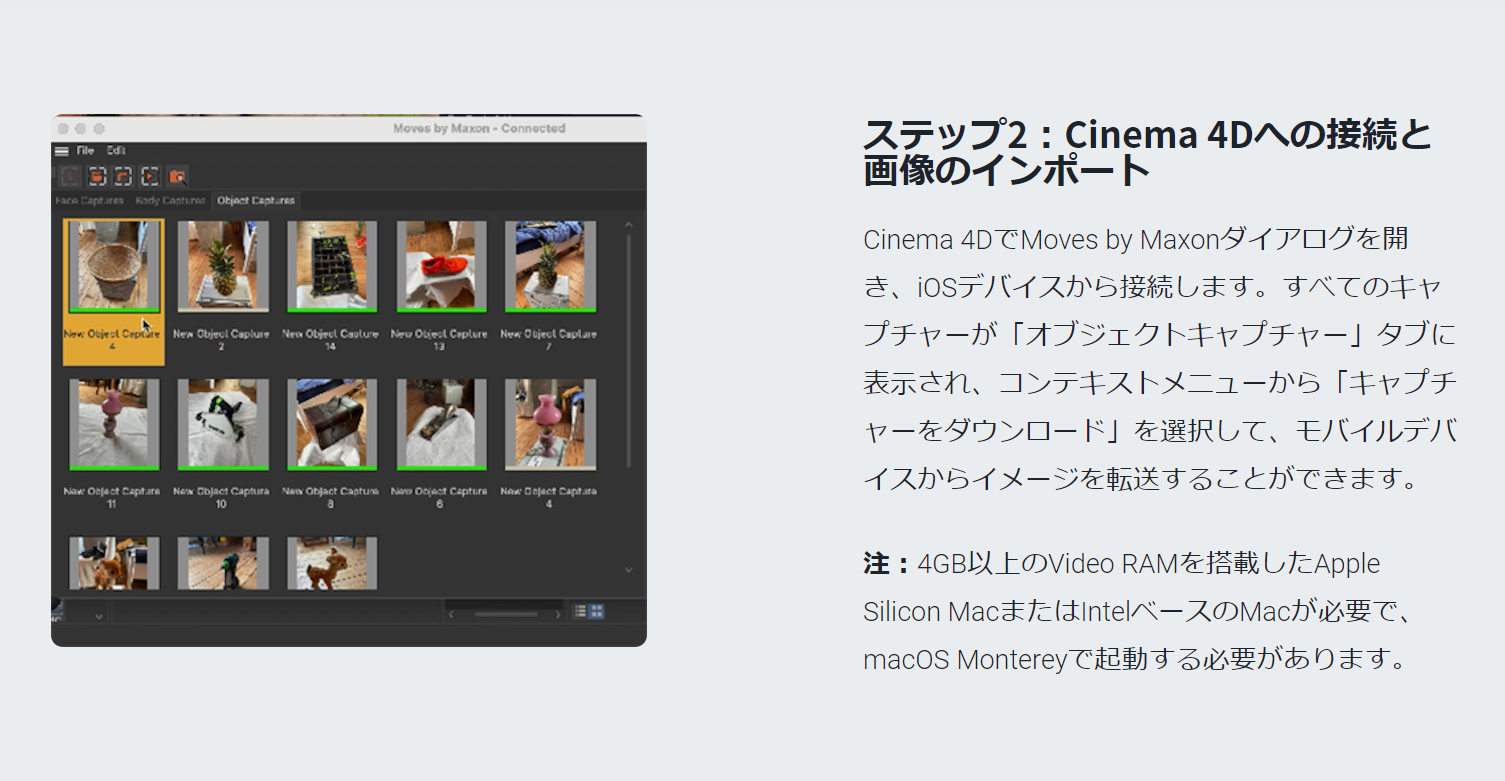
Task: Select the brown chest capture 8 thumbnail
Action: coord(332,425)
